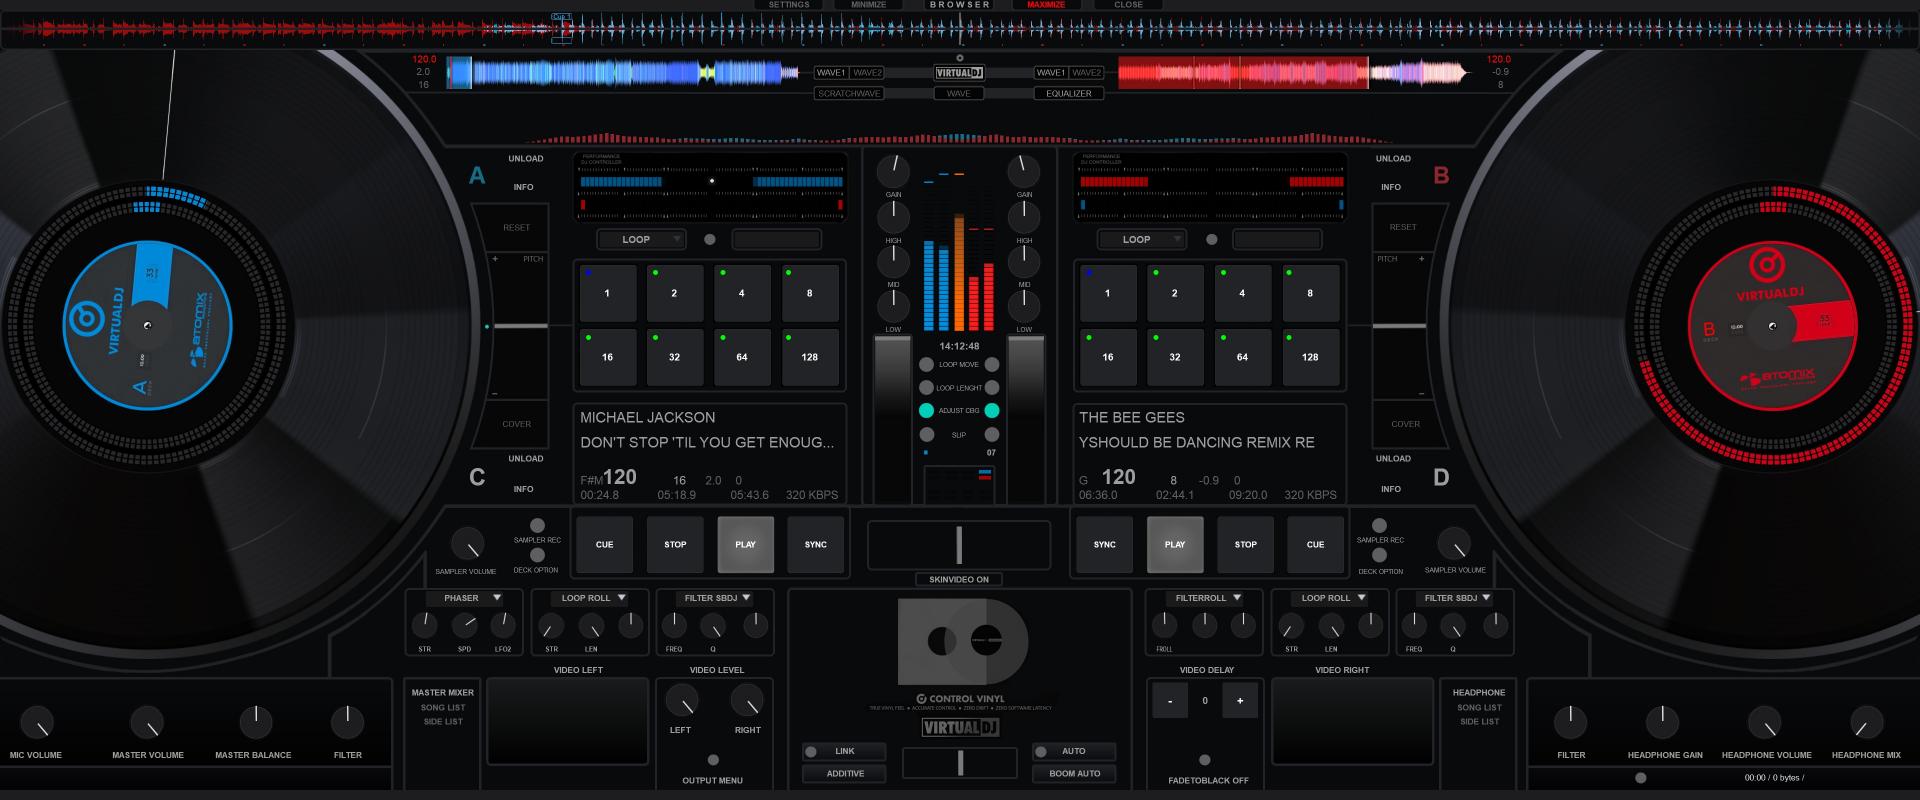Toggle Fadetoblack Off indicator

(1204, 760)
